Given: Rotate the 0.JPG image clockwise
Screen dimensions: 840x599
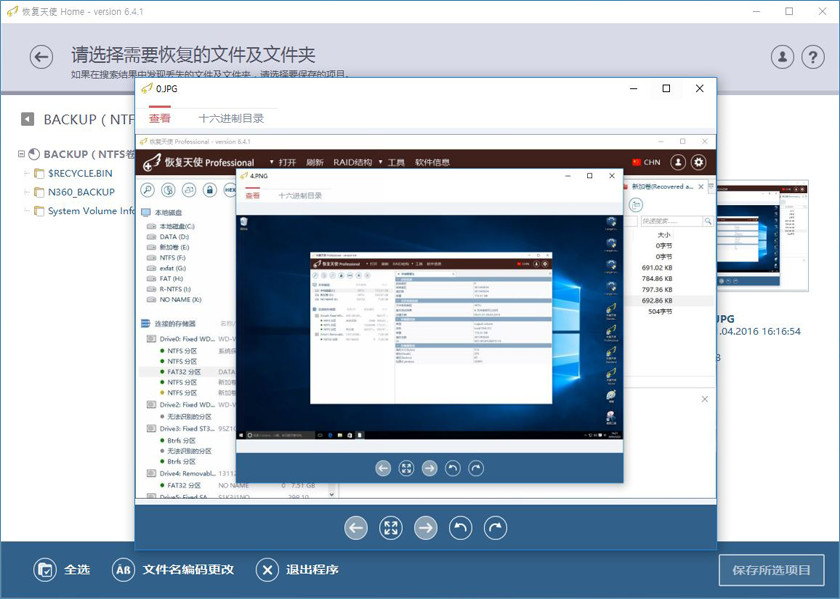Looking at the screenshot, I should [496, 528].
